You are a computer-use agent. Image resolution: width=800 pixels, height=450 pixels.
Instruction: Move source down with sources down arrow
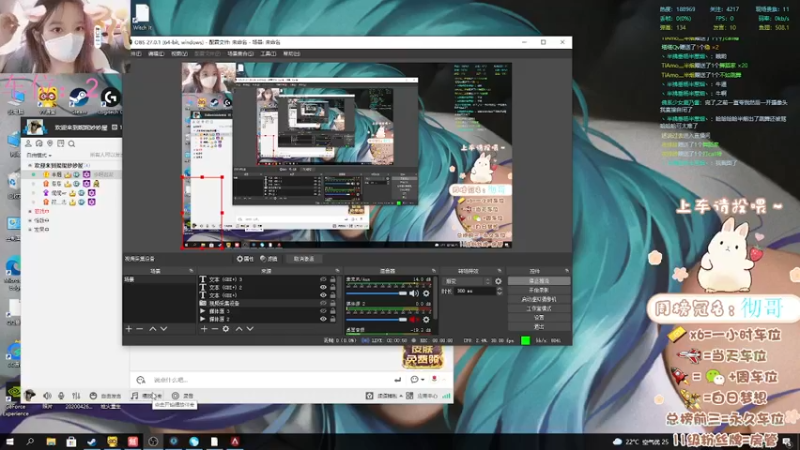coord(250,329)
